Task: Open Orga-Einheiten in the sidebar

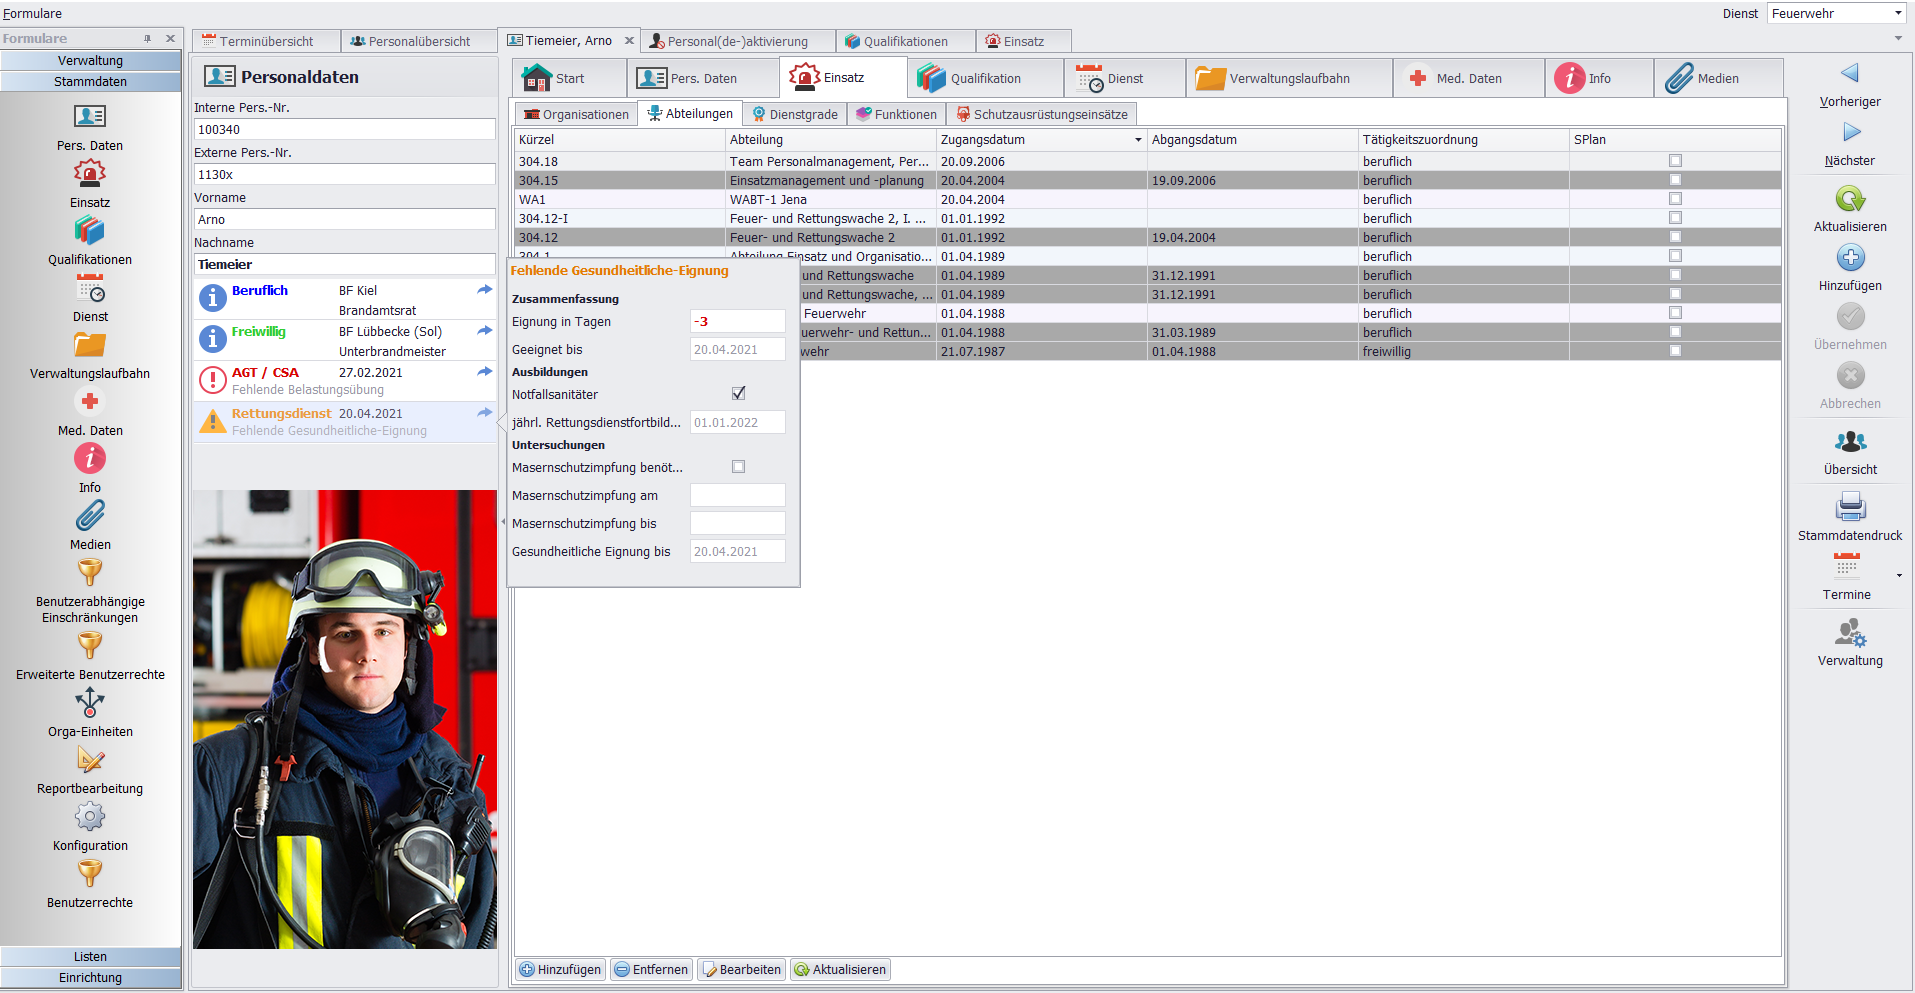Action: [89, 703]
